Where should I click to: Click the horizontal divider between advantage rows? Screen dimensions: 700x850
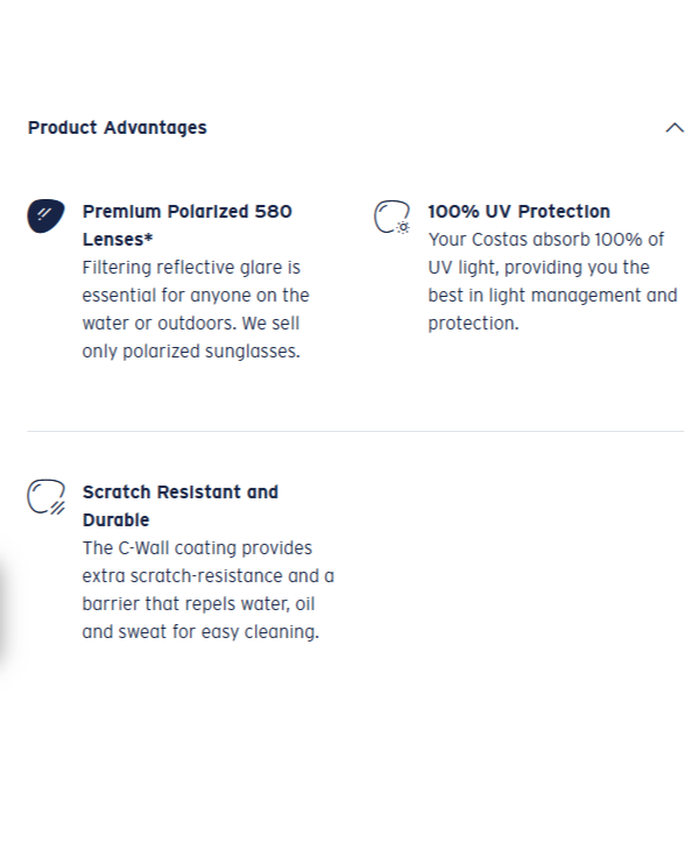coord(355,431)
